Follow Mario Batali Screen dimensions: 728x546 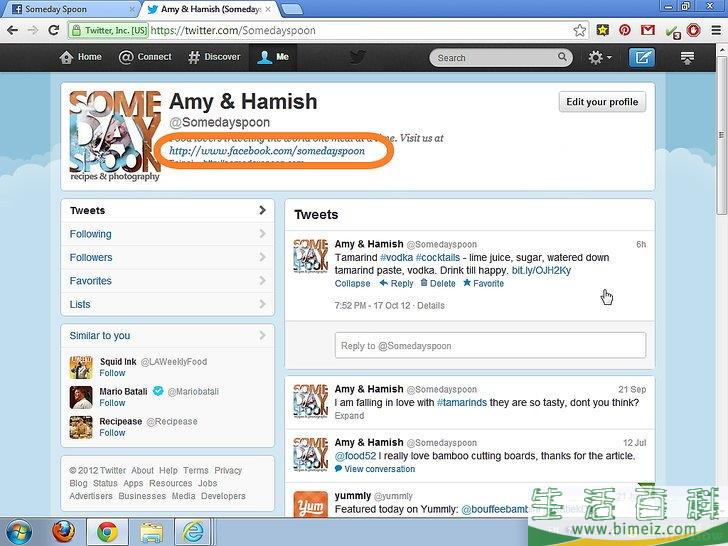pos(112,403)
